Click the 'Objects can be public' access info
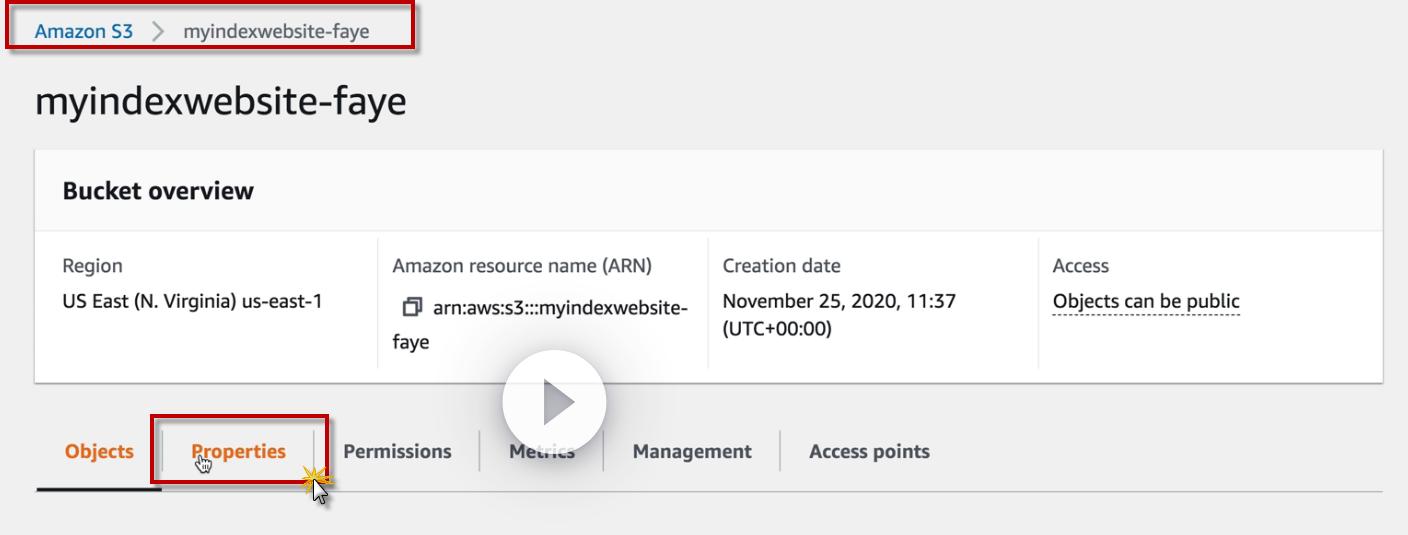Image resolution: width=1408 pixels, height=535 pixels. [1146, 301]
